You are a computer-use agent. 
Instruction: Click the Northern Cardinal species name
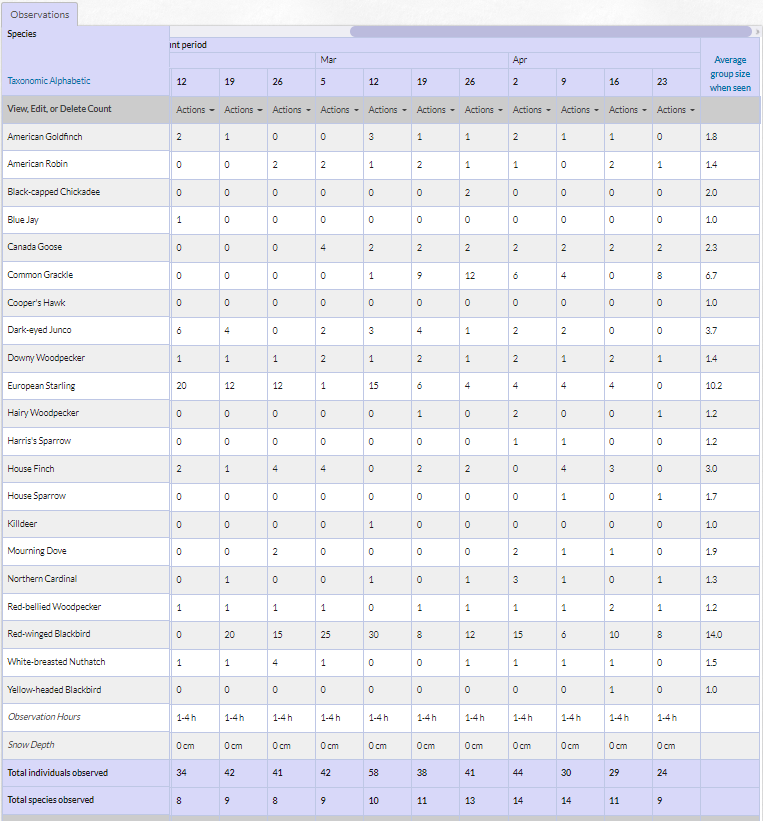pyautogui.click(x=42, y=579)
